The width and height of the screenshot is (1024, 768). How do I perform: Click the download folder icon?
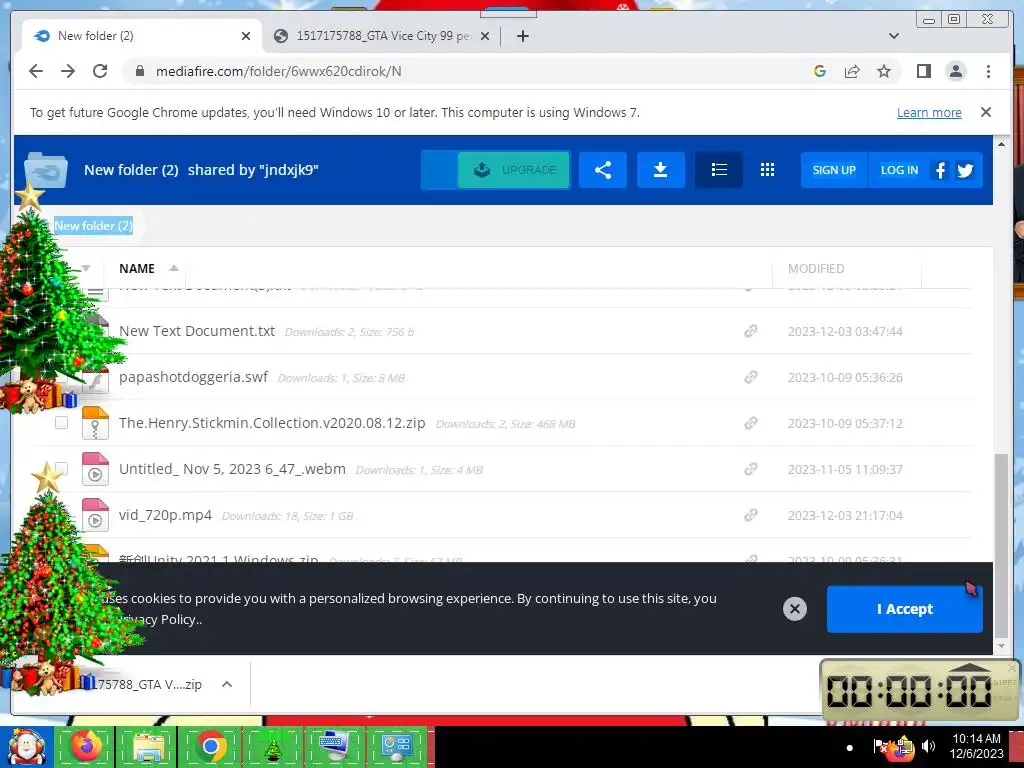click(660, 170)
